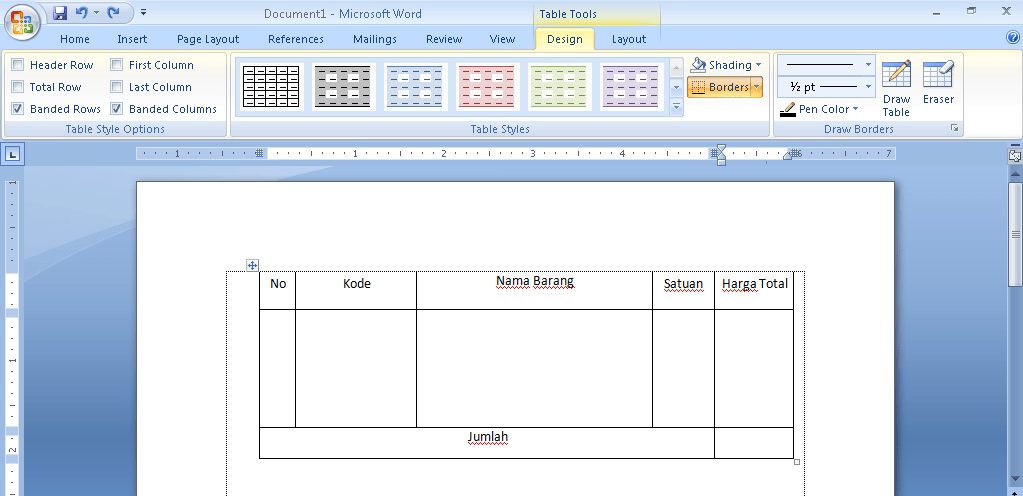This screenshot has height=496, width=1023.
Task: Go to the Page Layout tab
Action: [207, 39]
